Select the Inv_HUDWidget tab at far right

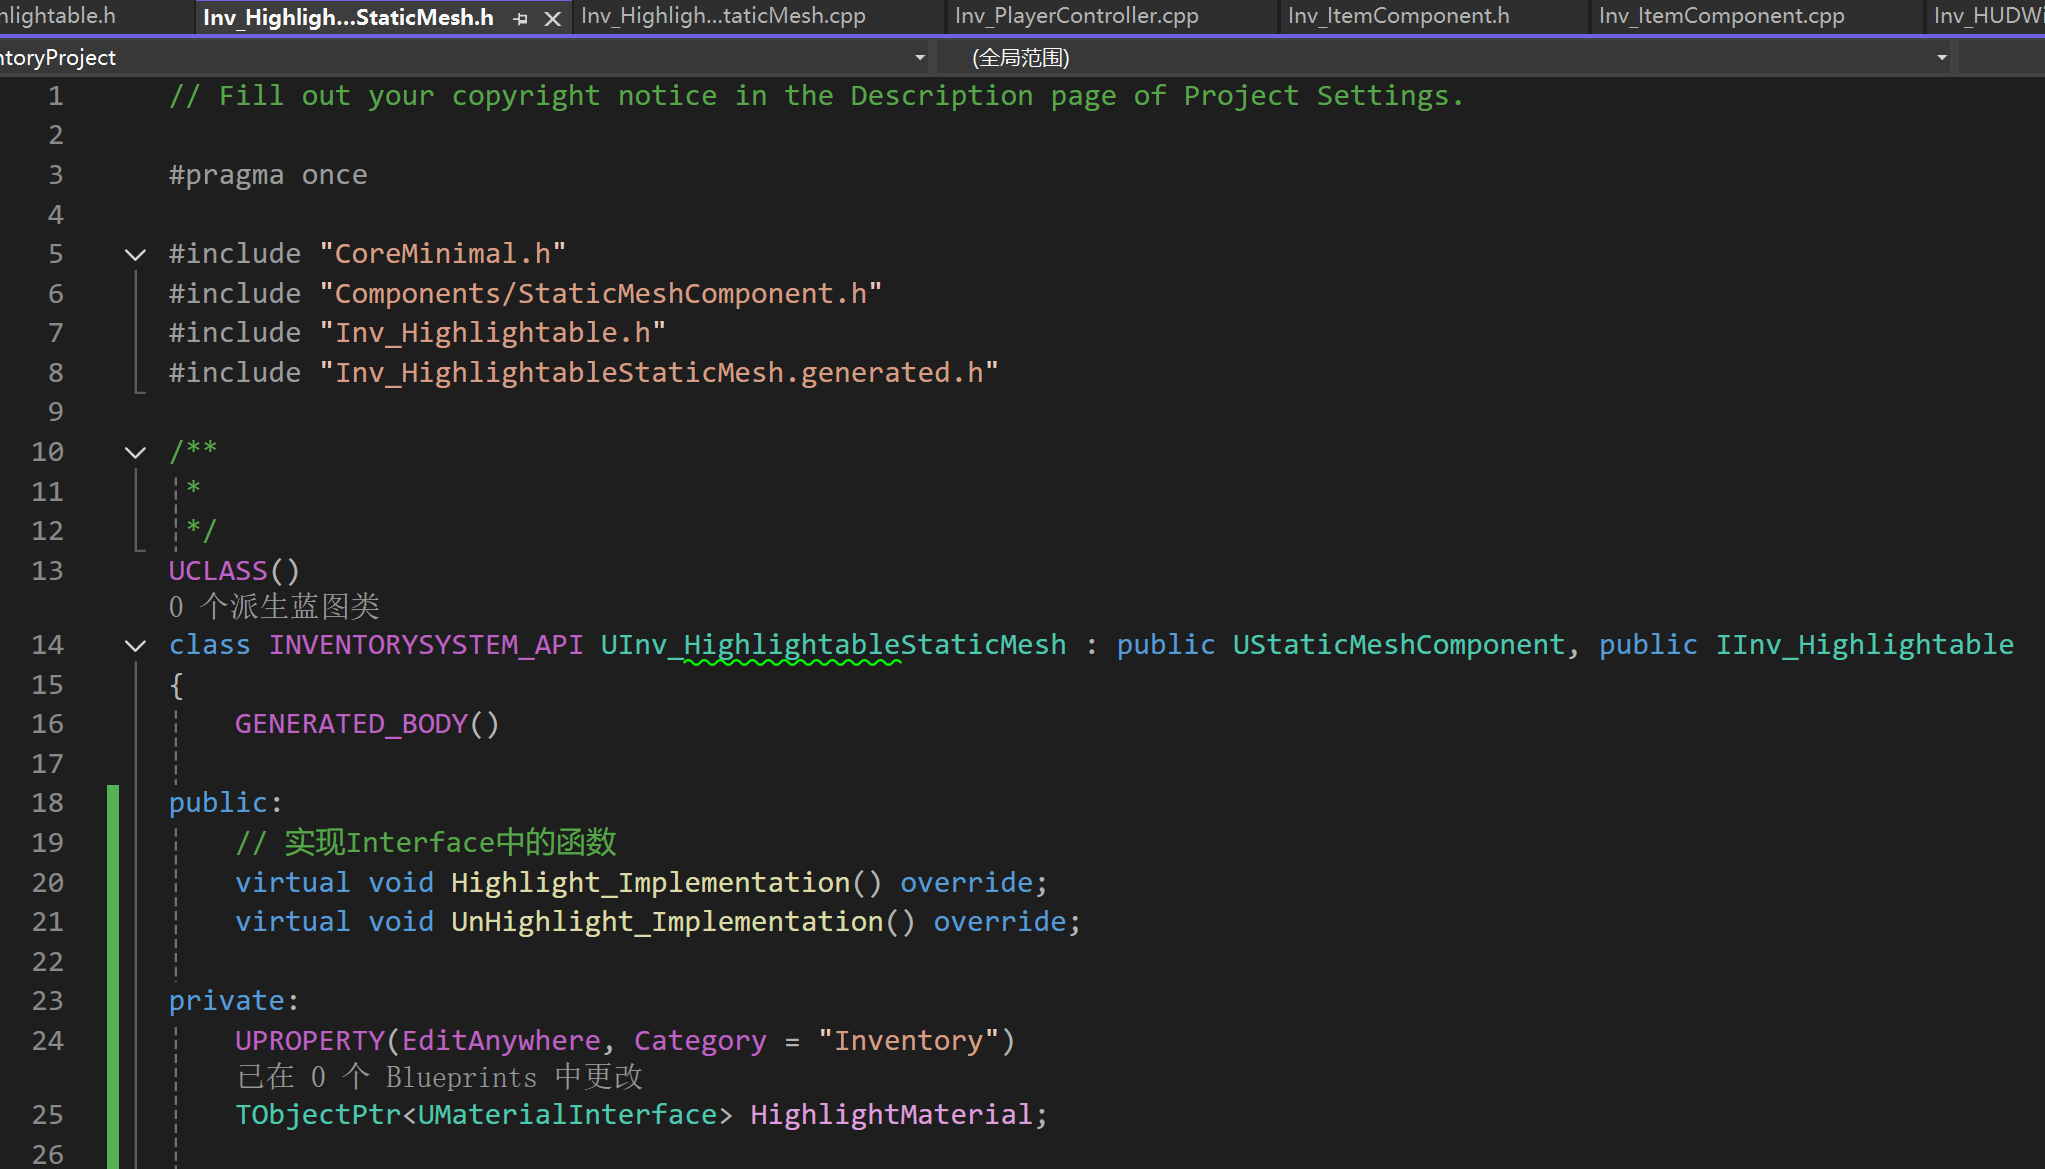pos(1987,16)
